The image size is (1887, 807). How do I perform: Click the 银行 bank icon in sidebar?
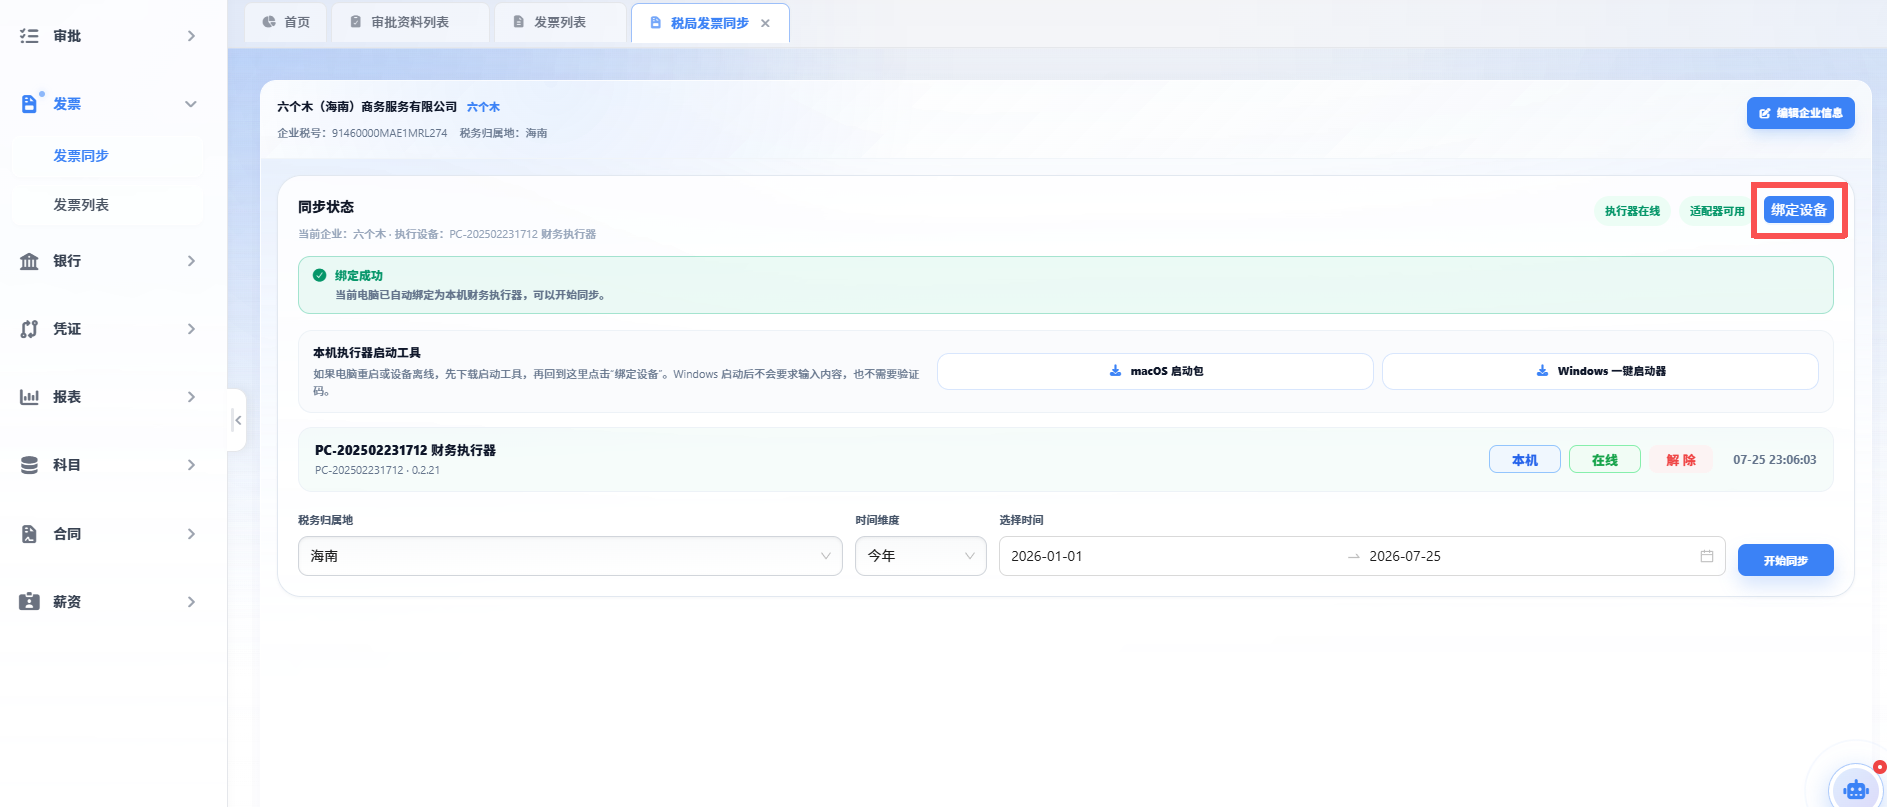29,261
